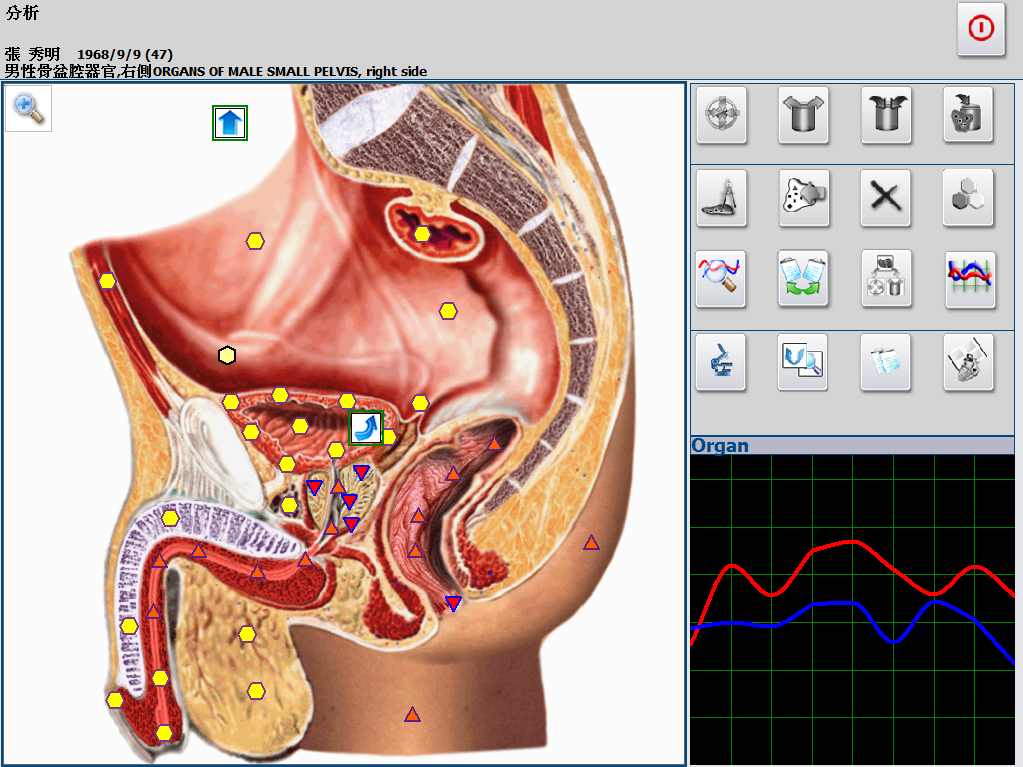Click the canister with outward arrows button
This screenshot has width=1023, height=767.
coord(803,114)
